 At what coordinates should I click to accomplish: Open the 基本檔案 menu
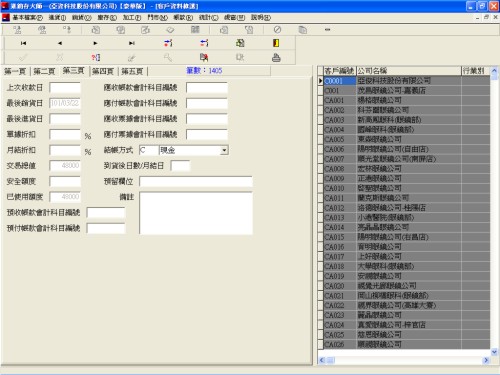coord(27,17)
